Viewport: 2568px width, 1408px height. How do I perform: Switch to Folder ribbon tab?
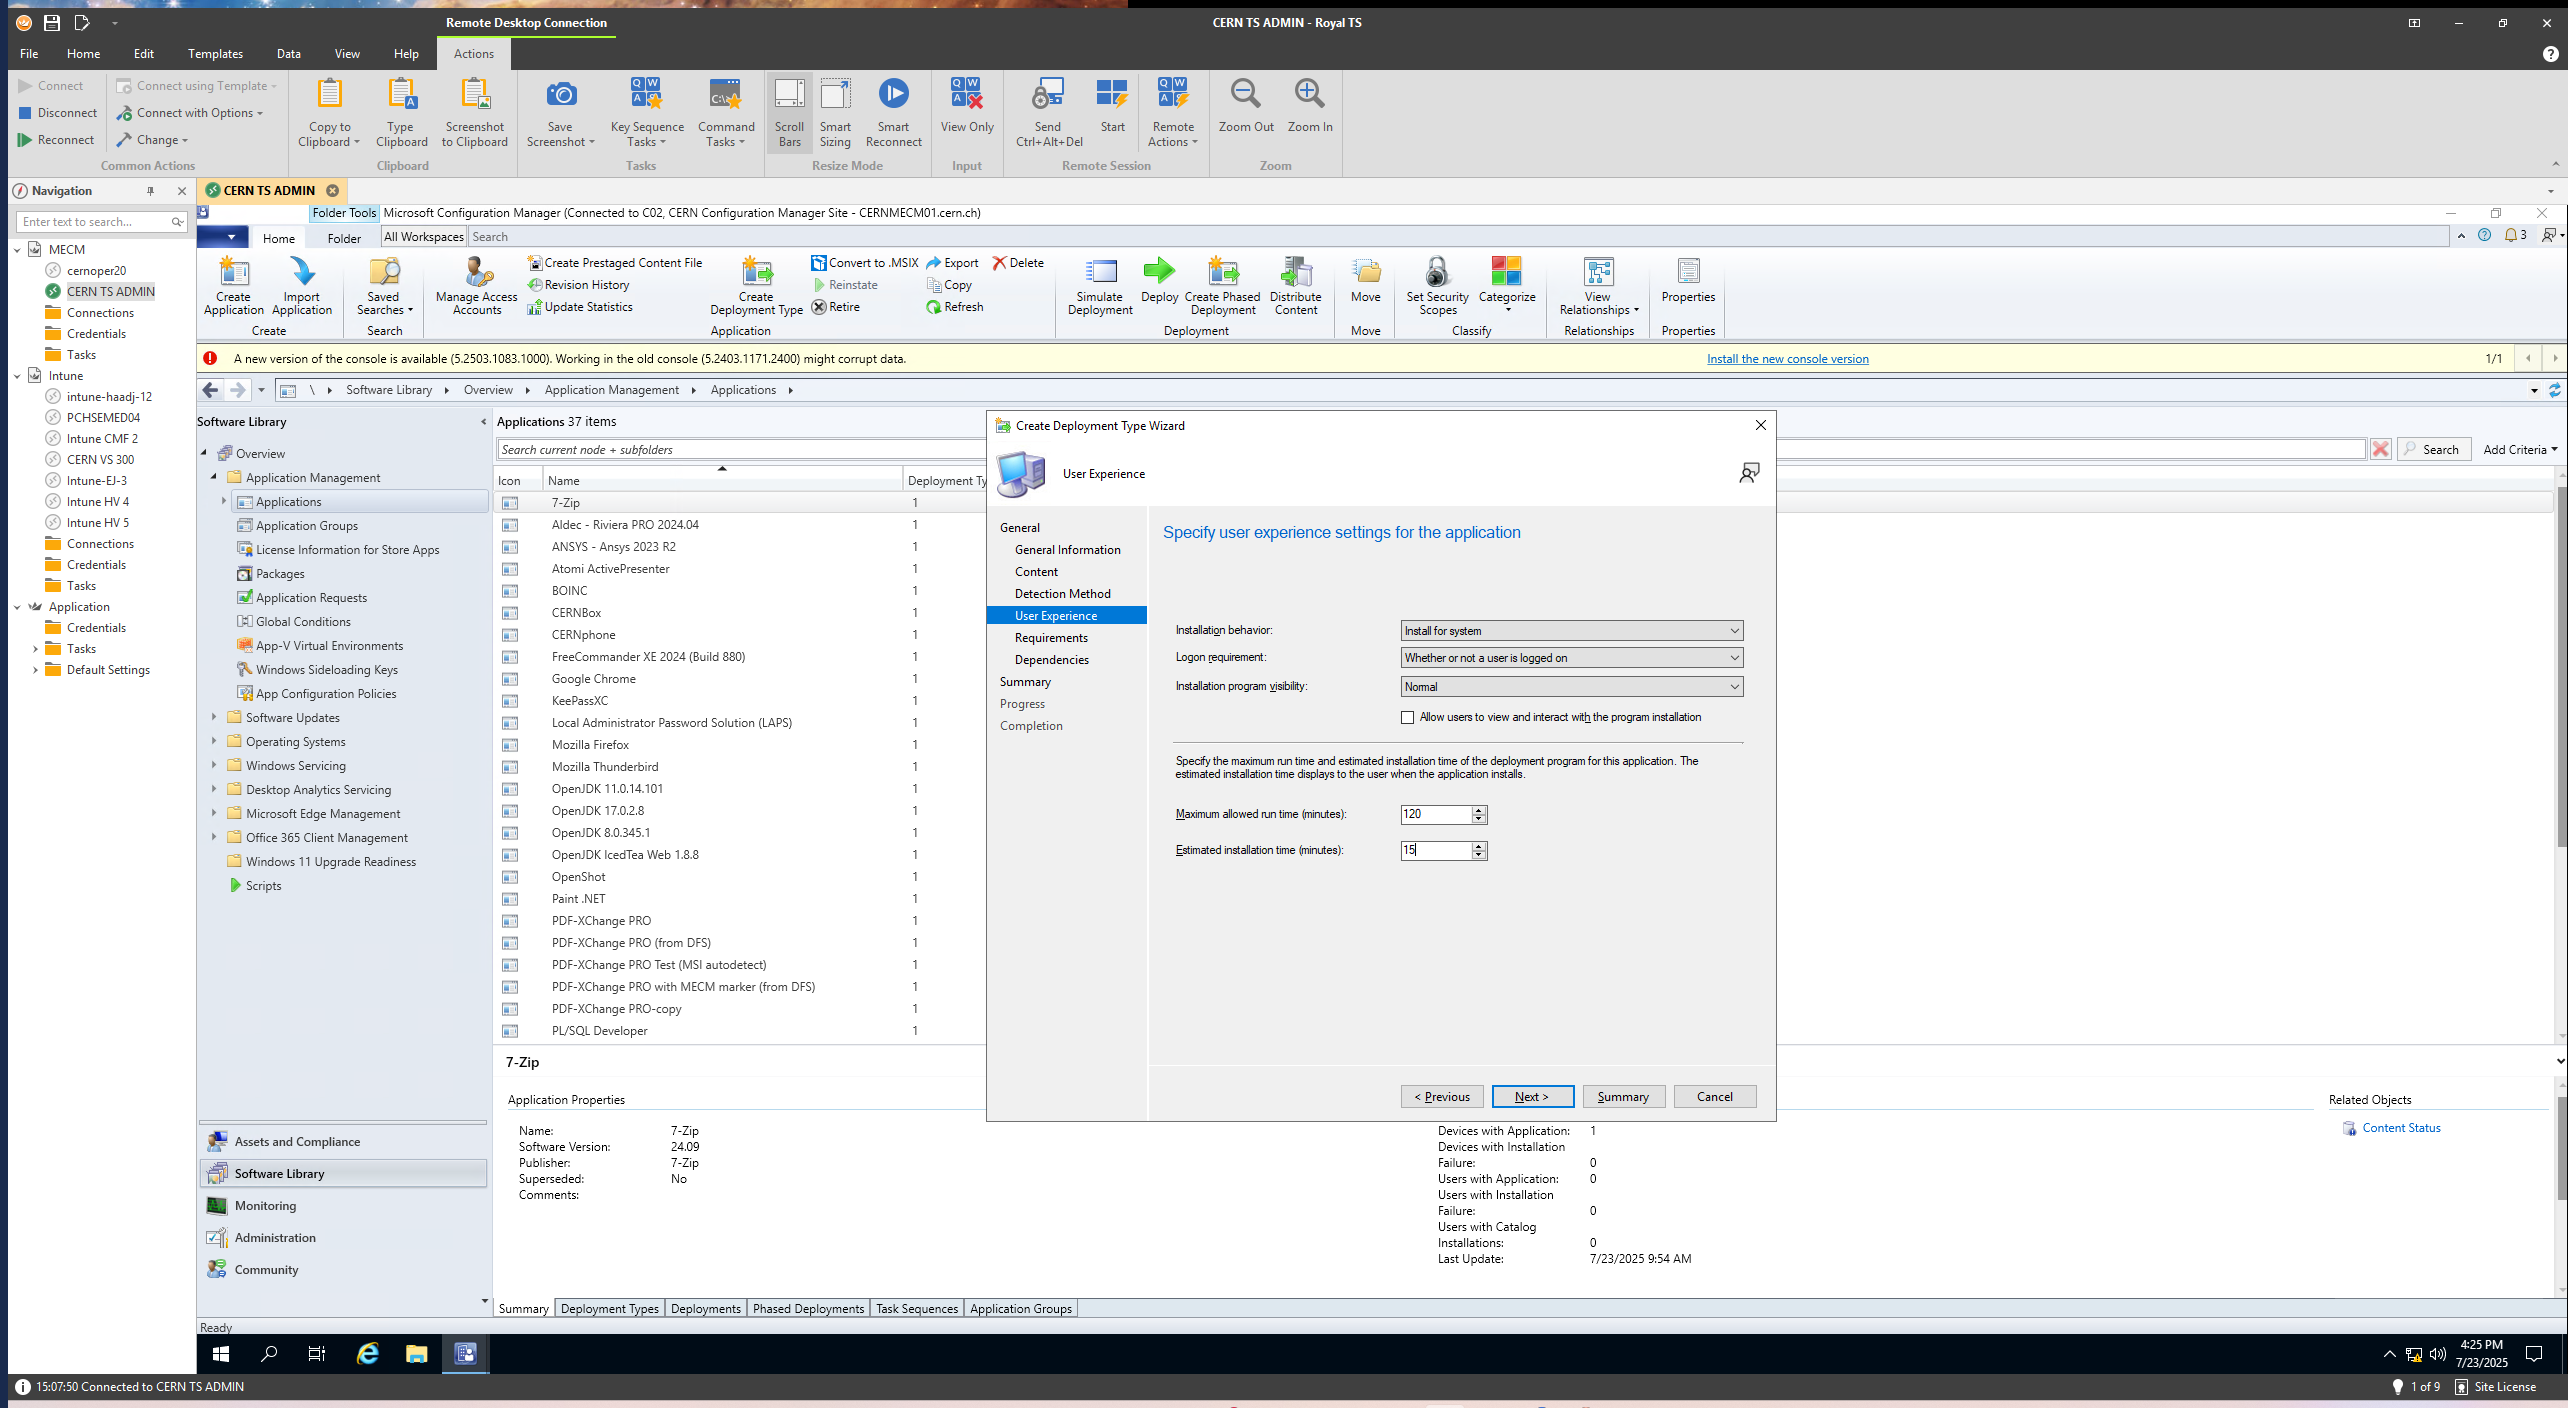pos(344,238)
